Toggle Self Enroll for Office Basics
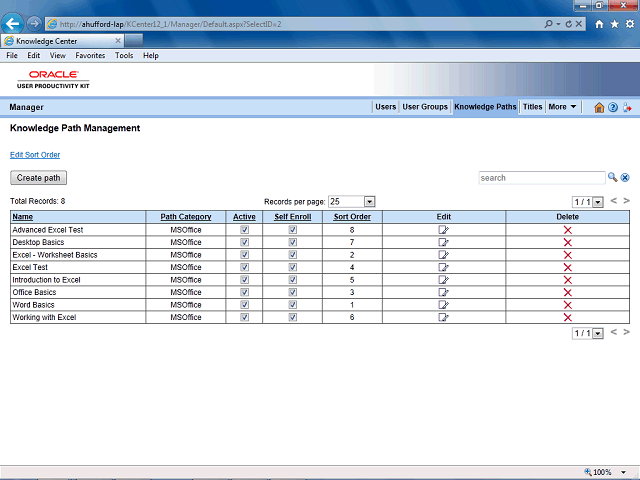640x480 pixels. [293, 292]
